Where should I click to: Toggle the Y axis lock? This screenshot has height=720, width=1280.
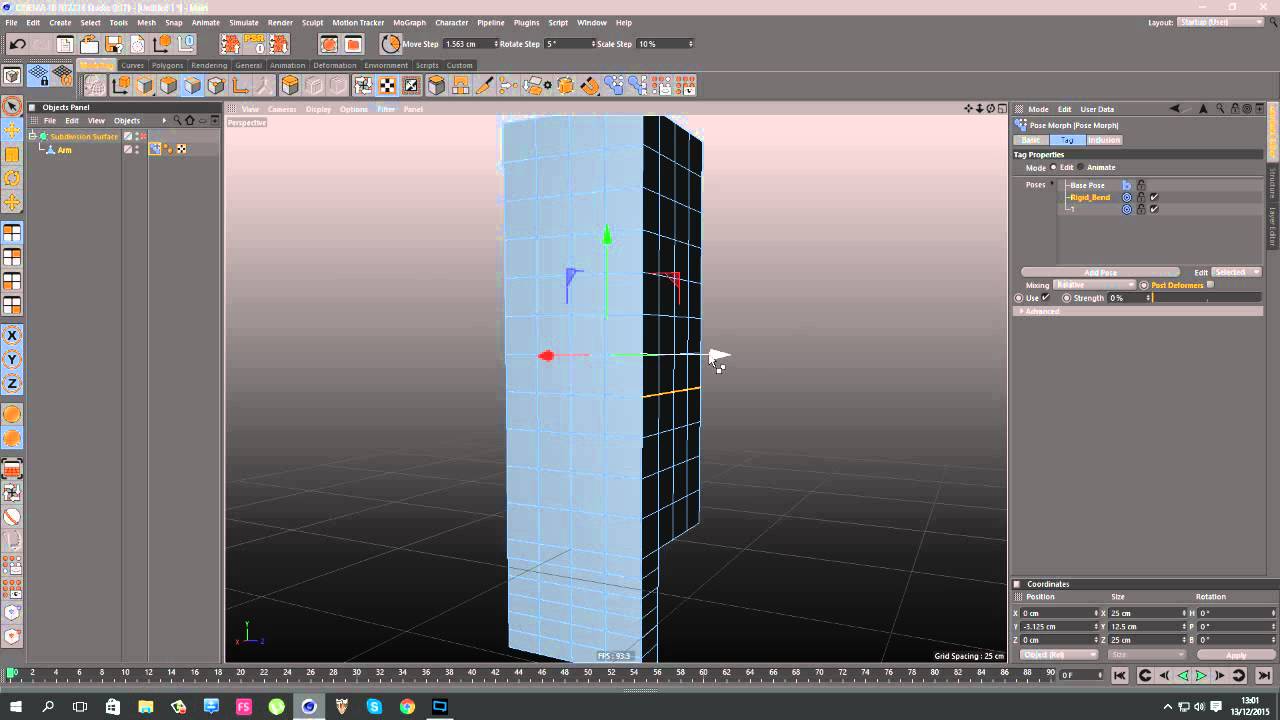[12, 360]
